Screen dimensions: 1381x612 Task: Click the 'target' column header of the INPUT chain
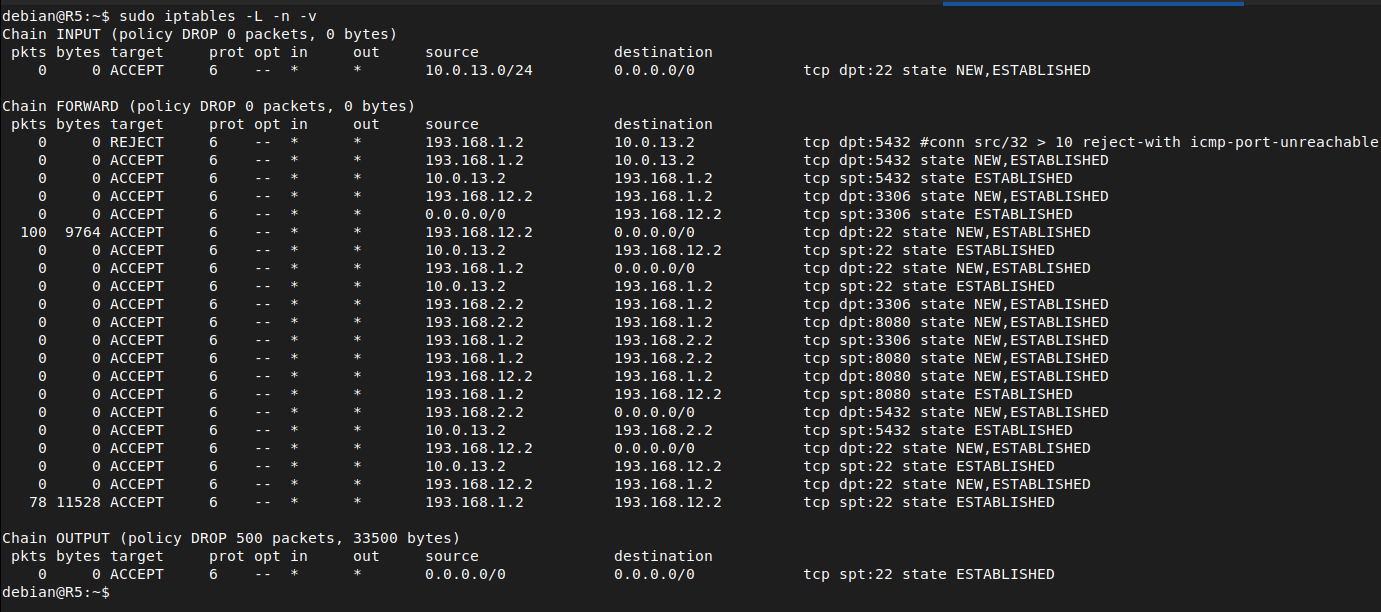coord(137,52)
